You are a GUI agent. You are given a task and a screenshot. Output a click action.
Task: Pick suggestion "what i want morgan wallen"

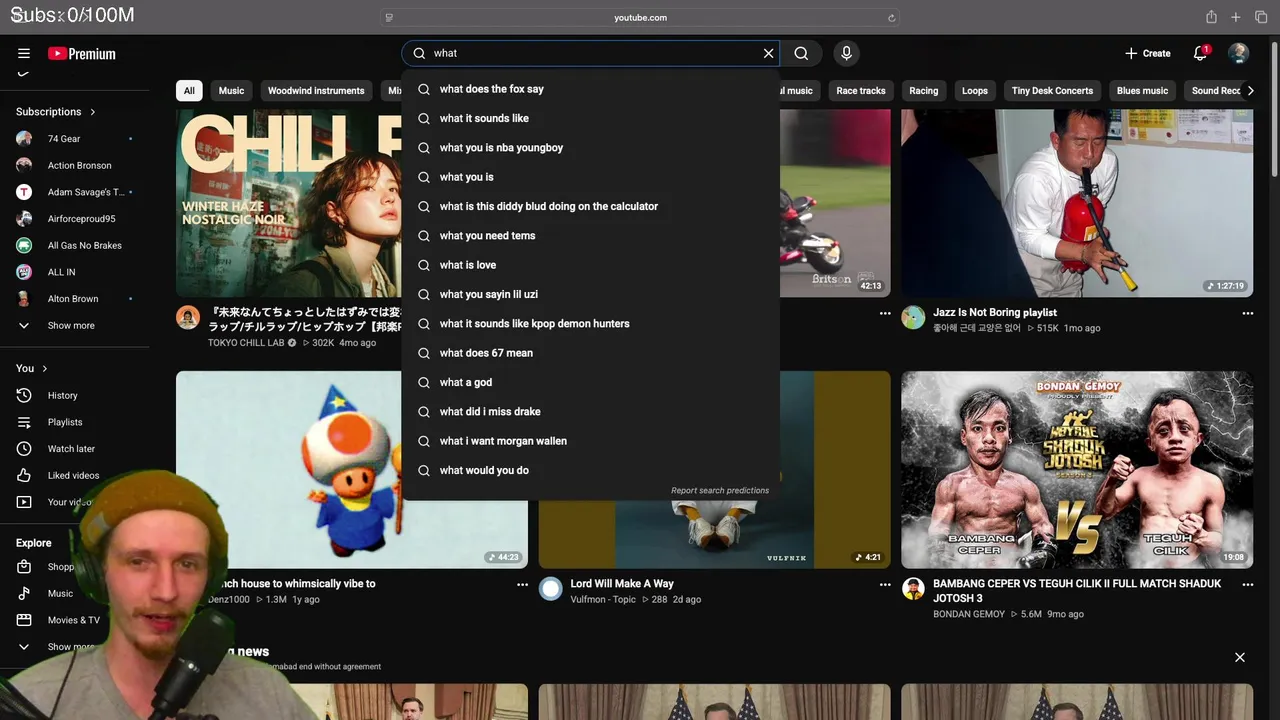coord(590,441)
